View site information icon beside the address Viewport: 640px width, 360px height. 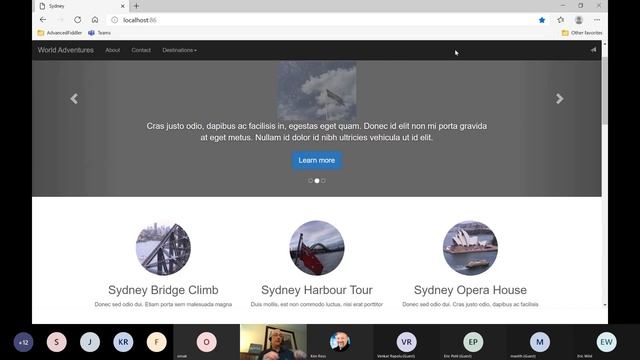pos(115,20)
